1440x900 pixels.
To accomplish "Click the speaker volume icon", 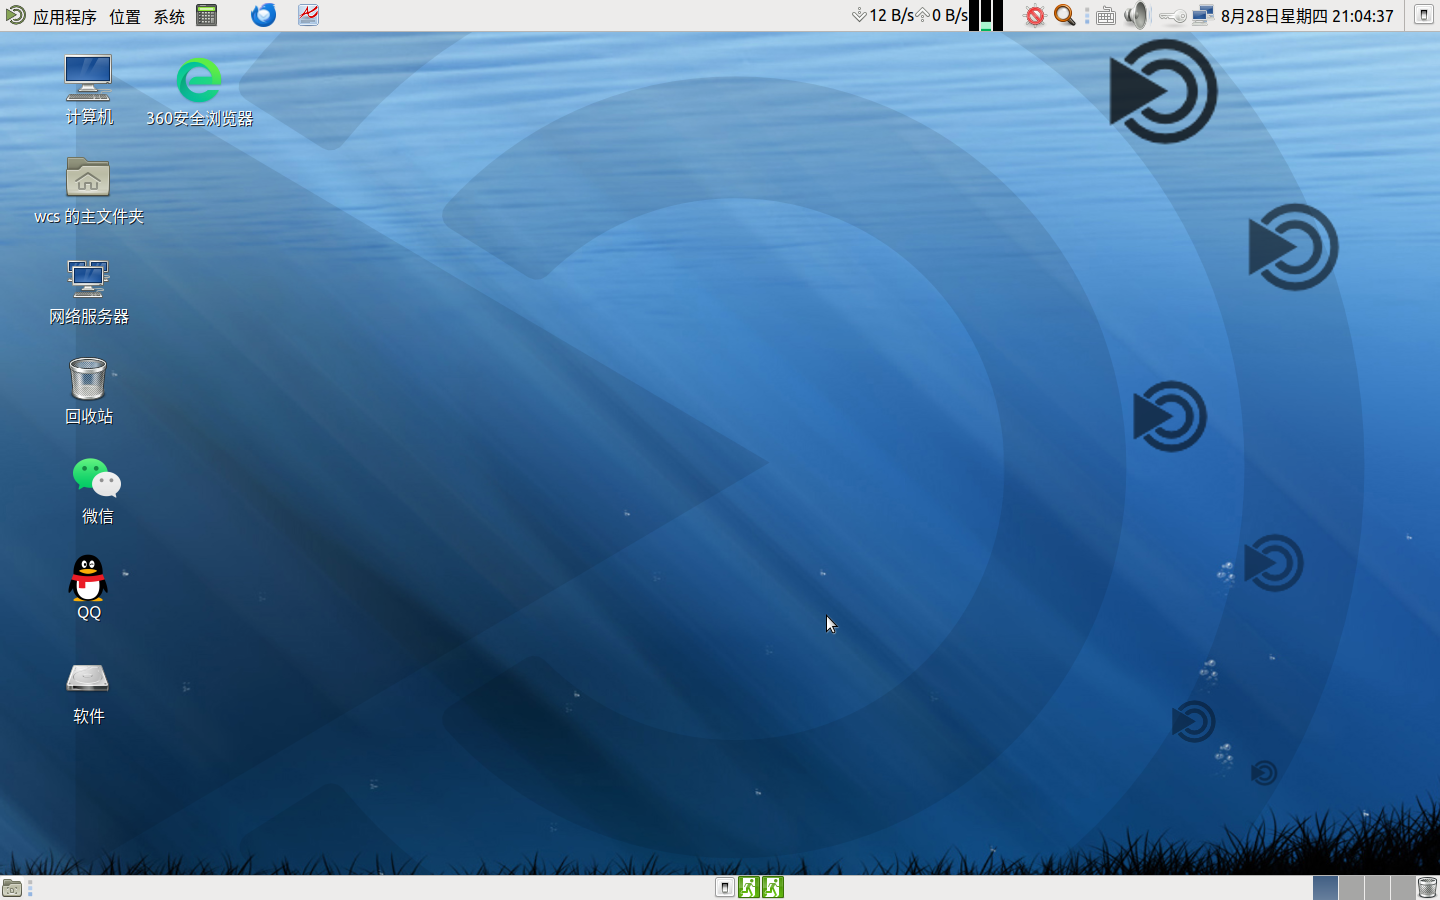I will 1137,15.
